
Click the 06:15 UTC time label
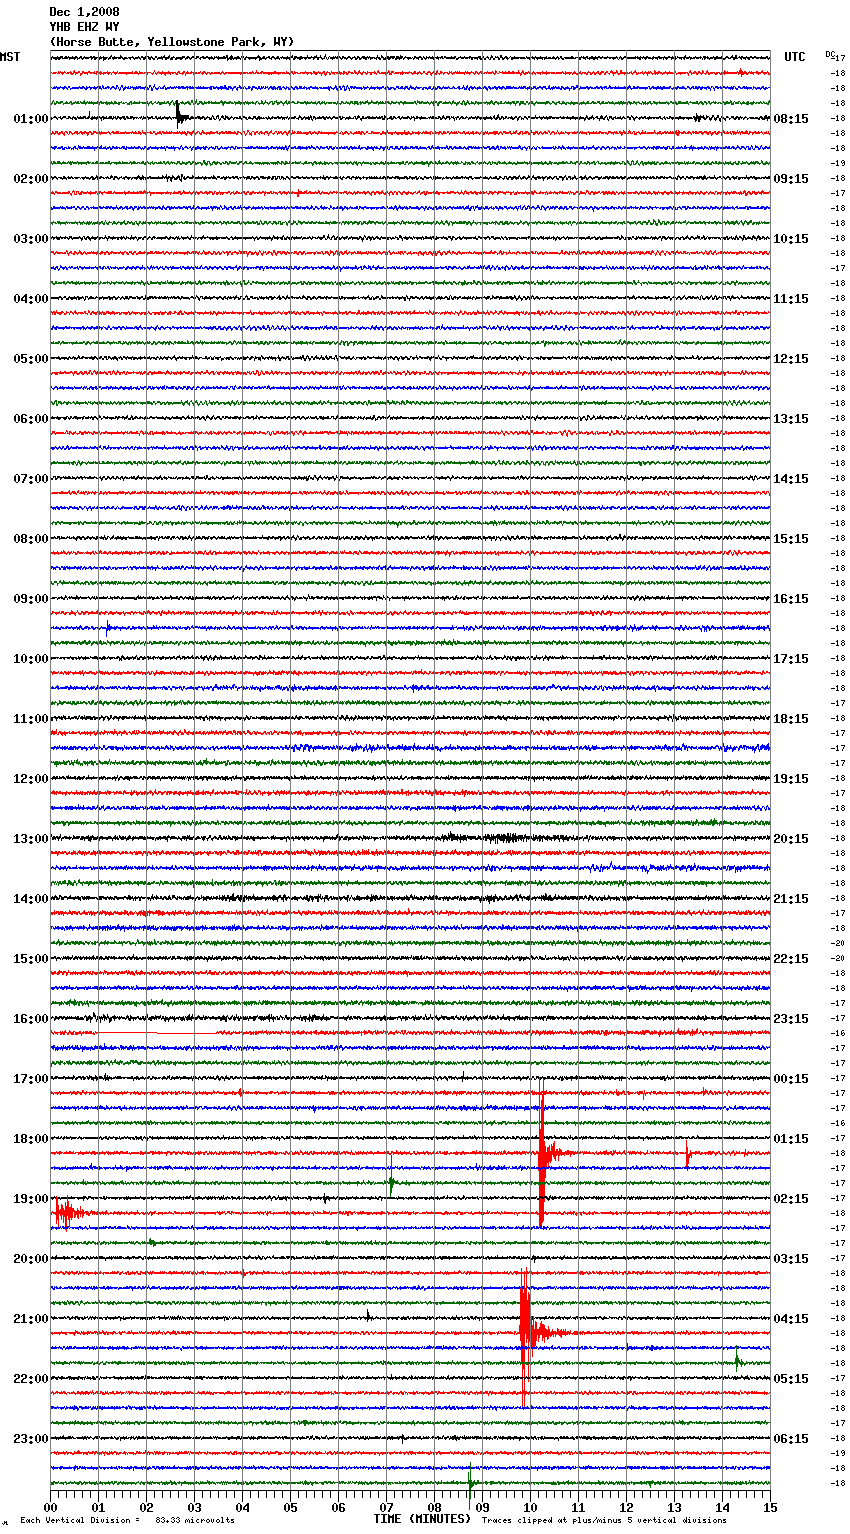click(791, 1439)
